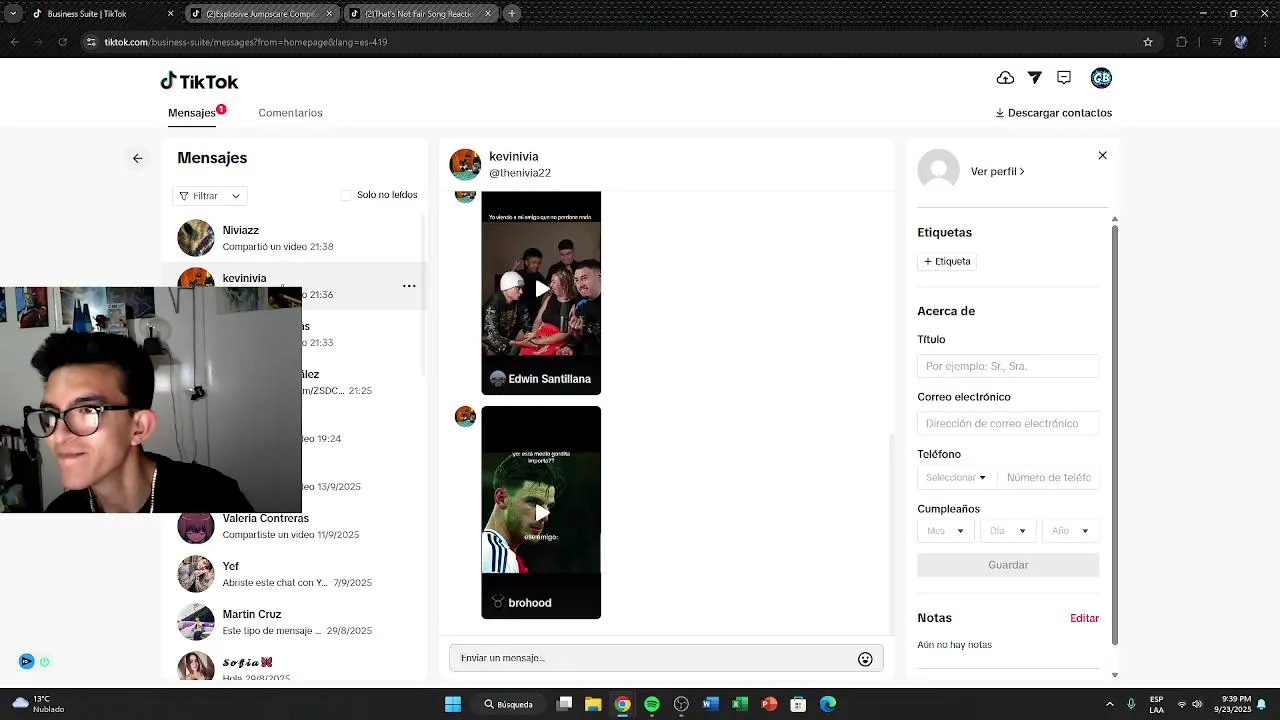Open the Windows Start menu
Screen dimensions: 1280x720
click(453, 704)
